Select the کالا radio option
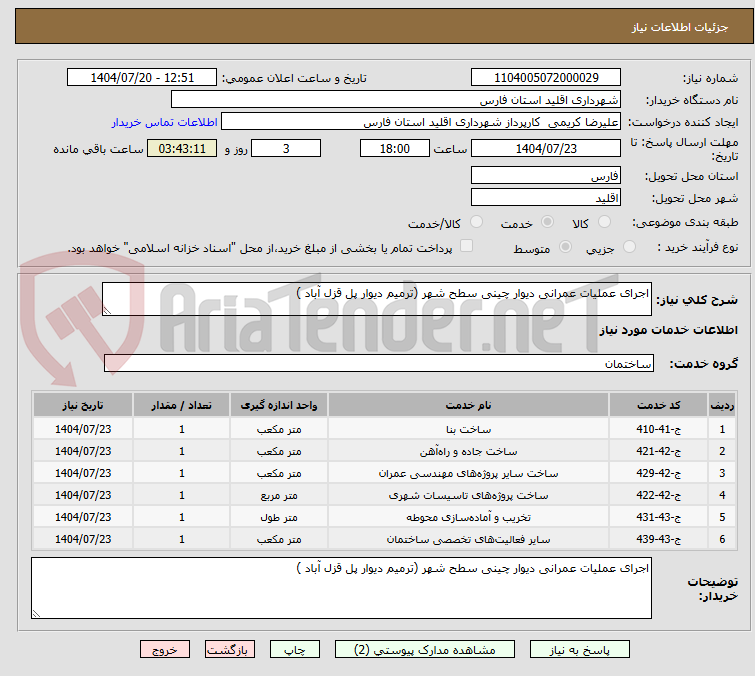Image resolution: width=755 pixels, height=676 pixels. click(604, 222)
